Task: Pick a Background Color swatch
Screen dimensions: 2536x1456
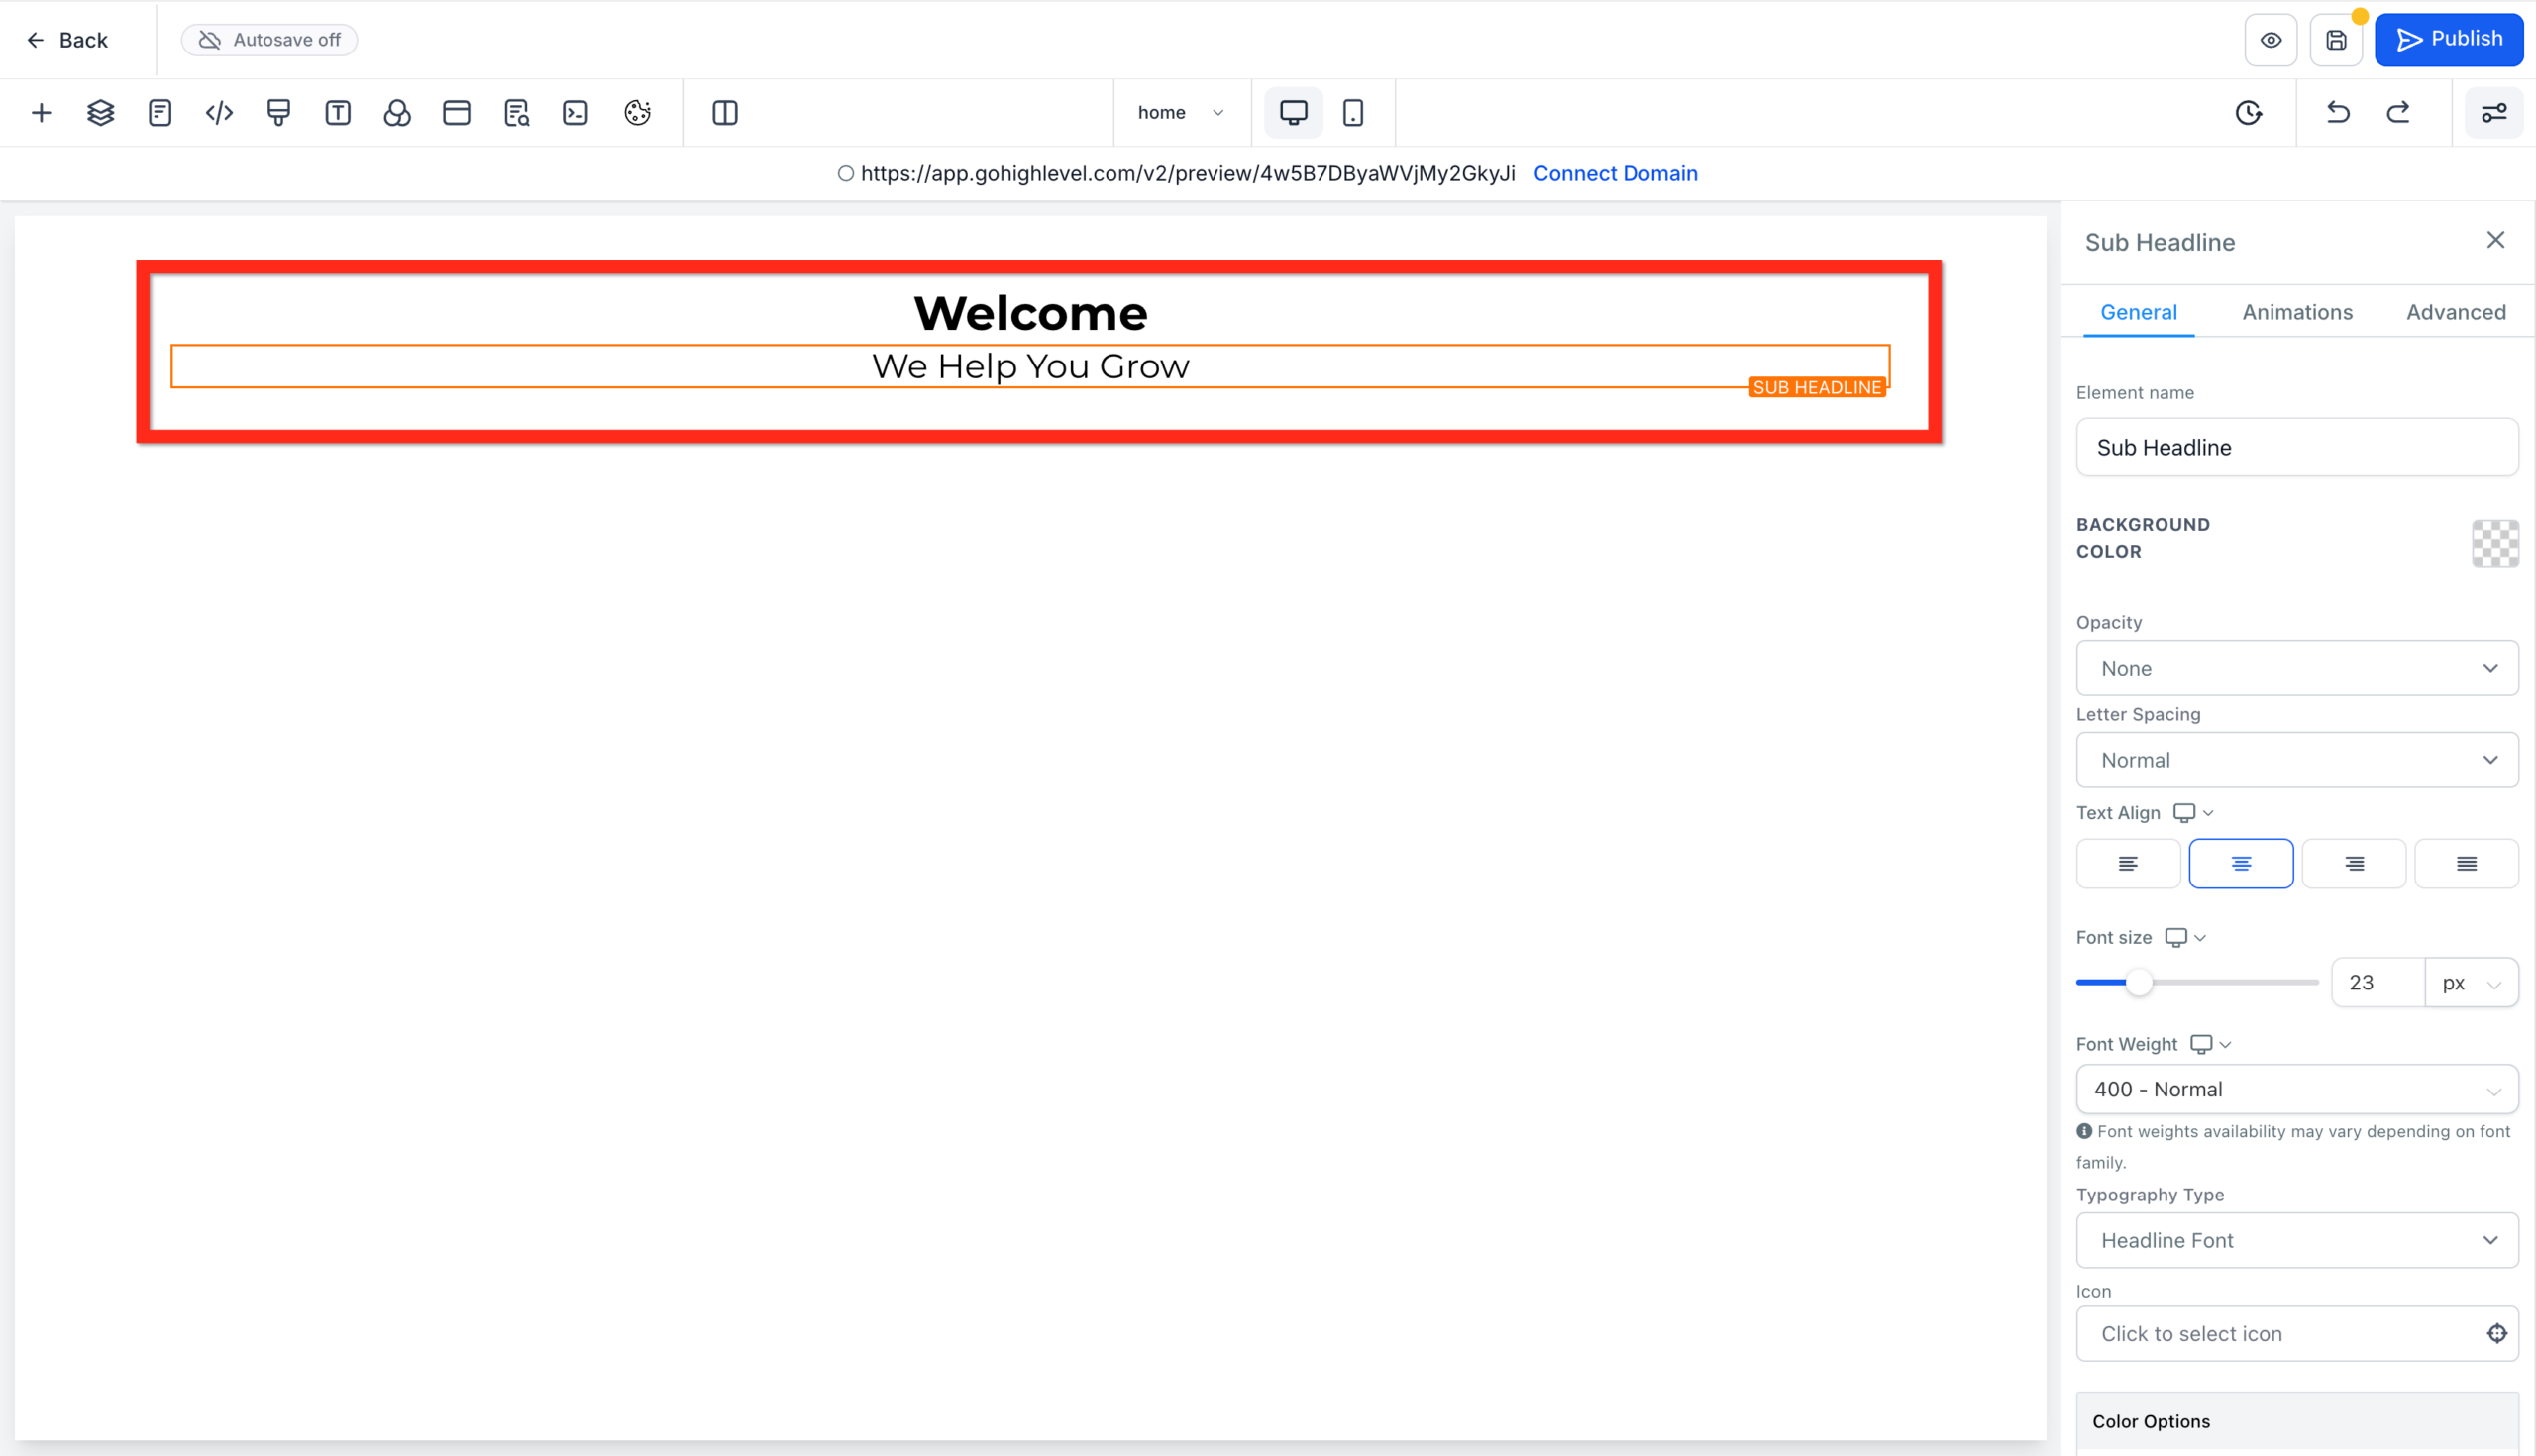Action: [2494, 543]
